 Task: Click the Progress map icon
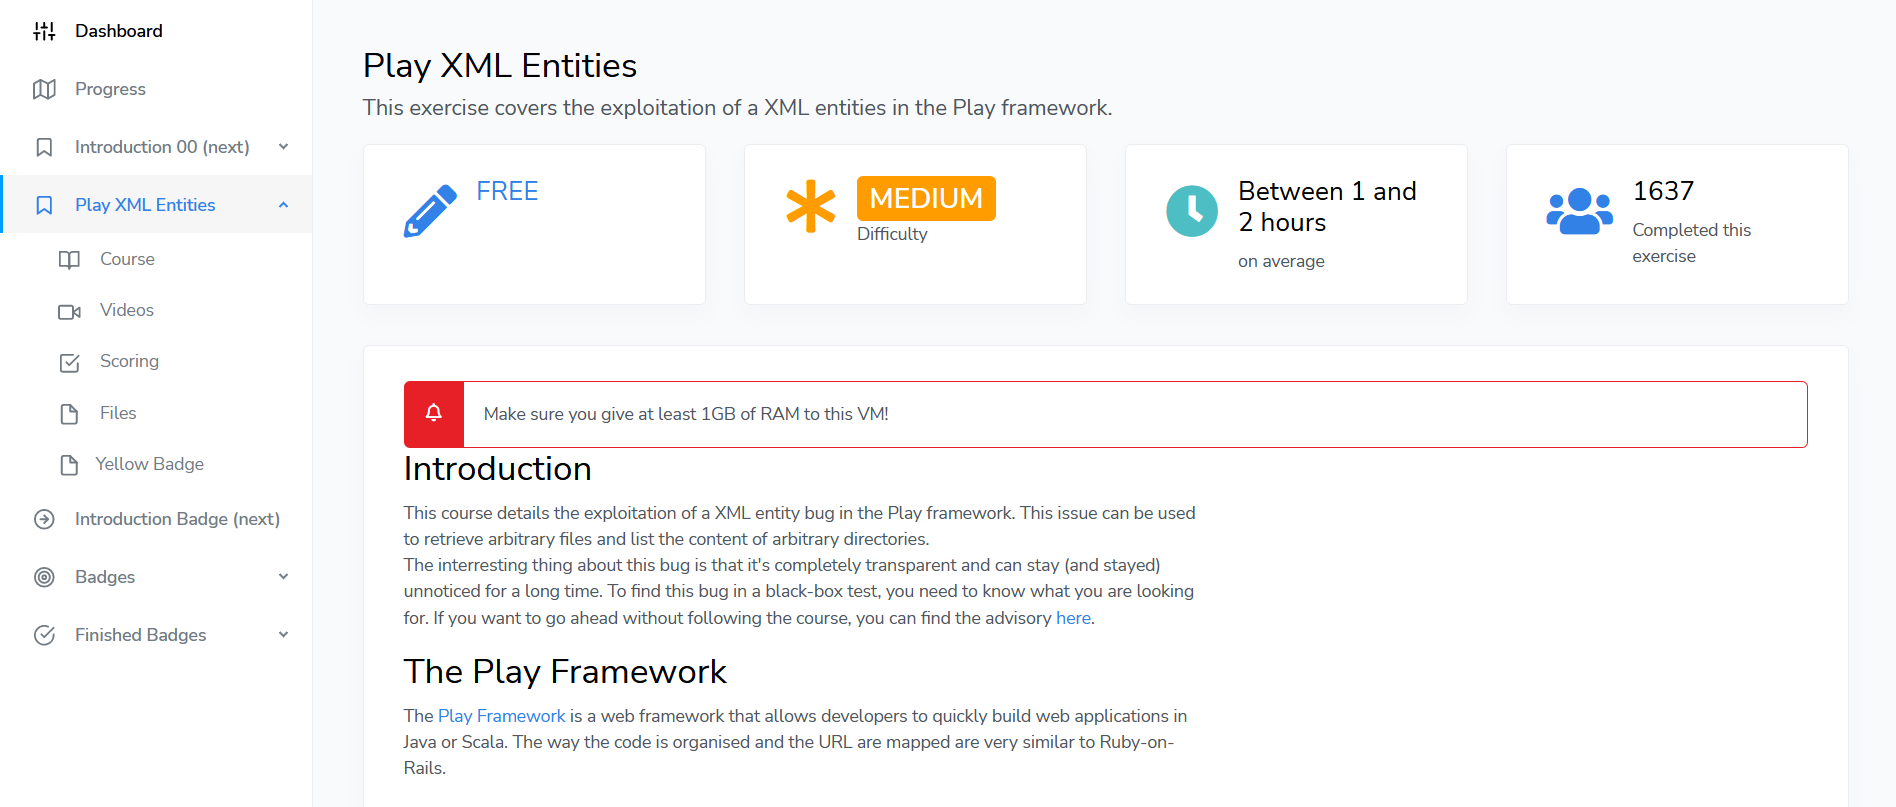coord(44,89)
